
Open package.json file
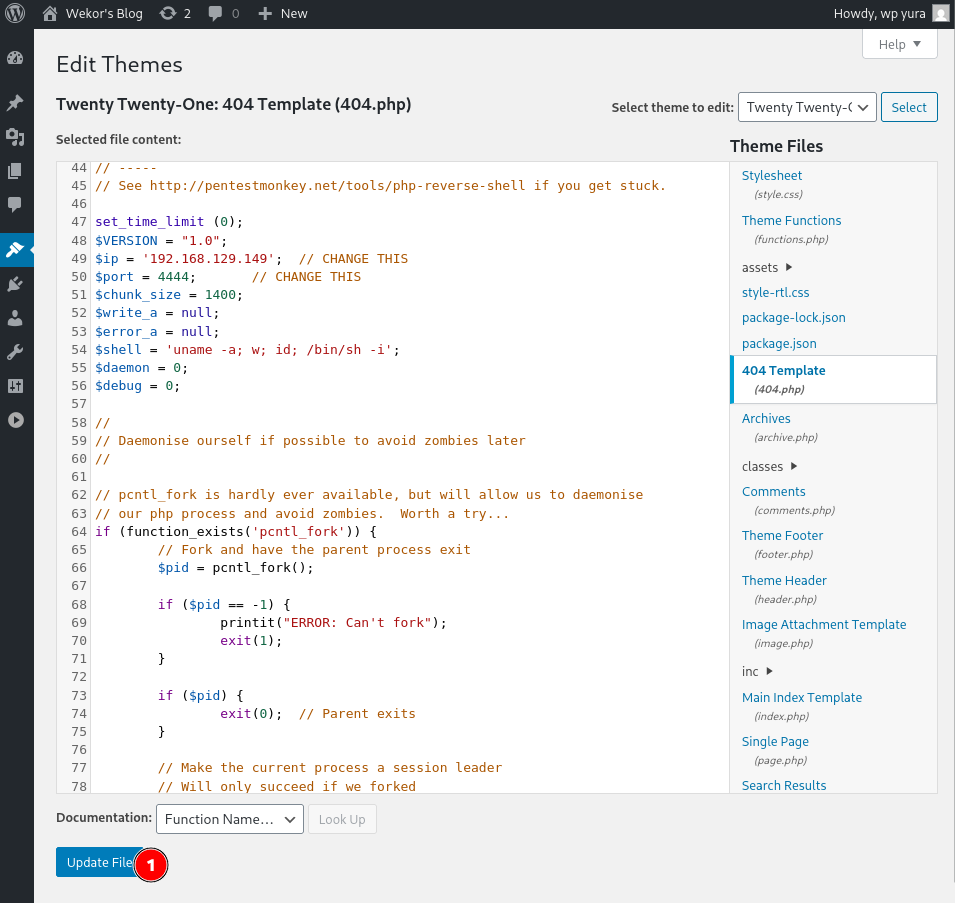coord(779,343)
